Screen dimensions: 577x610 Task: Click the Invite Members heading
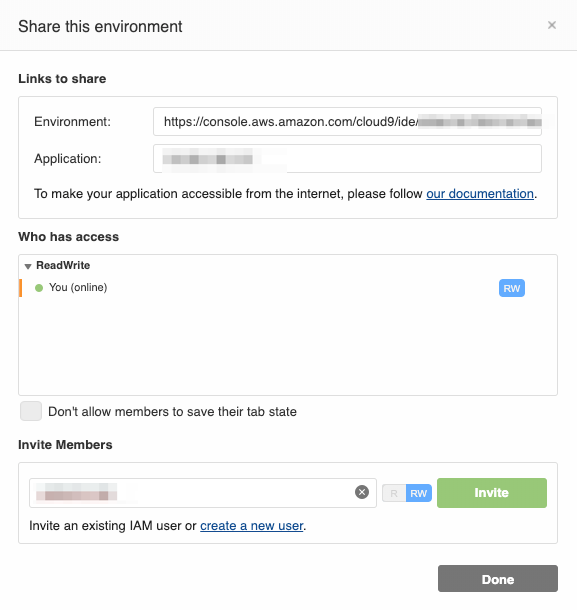tap(65, 445)
